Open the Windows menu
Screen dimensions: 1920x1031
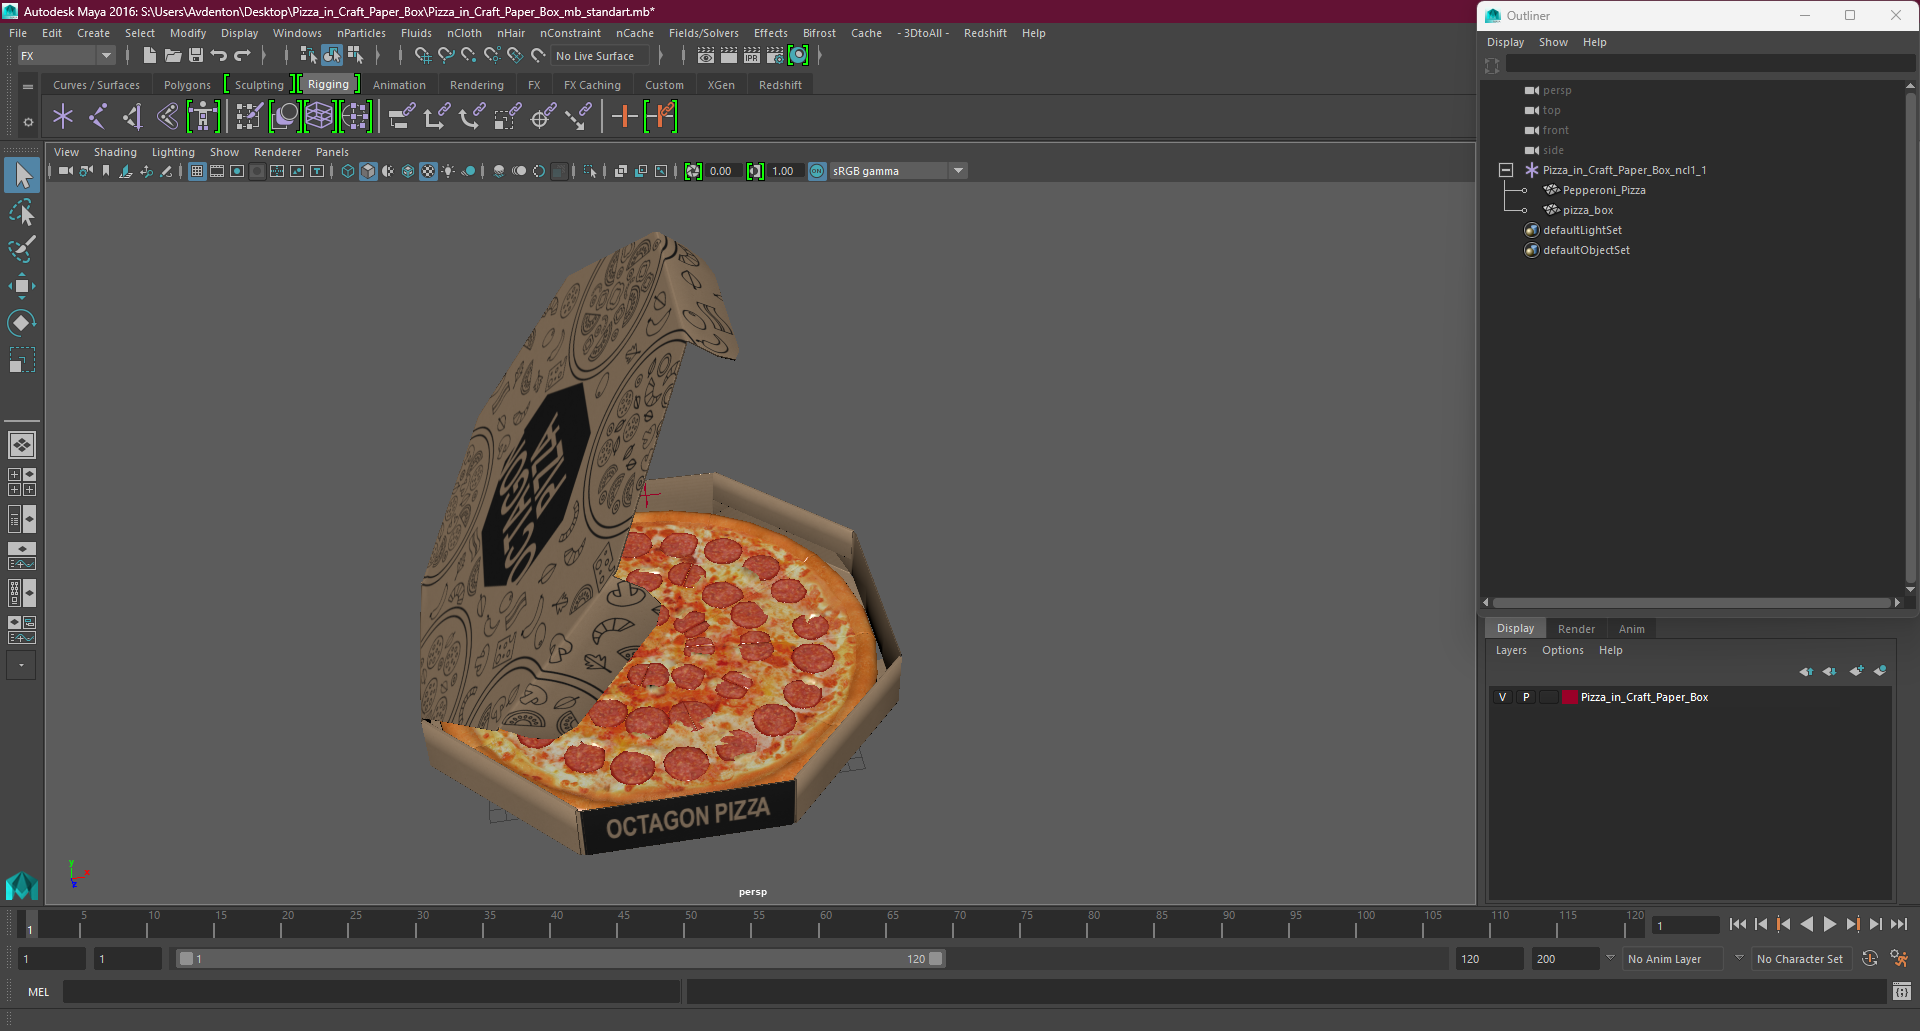297,33
